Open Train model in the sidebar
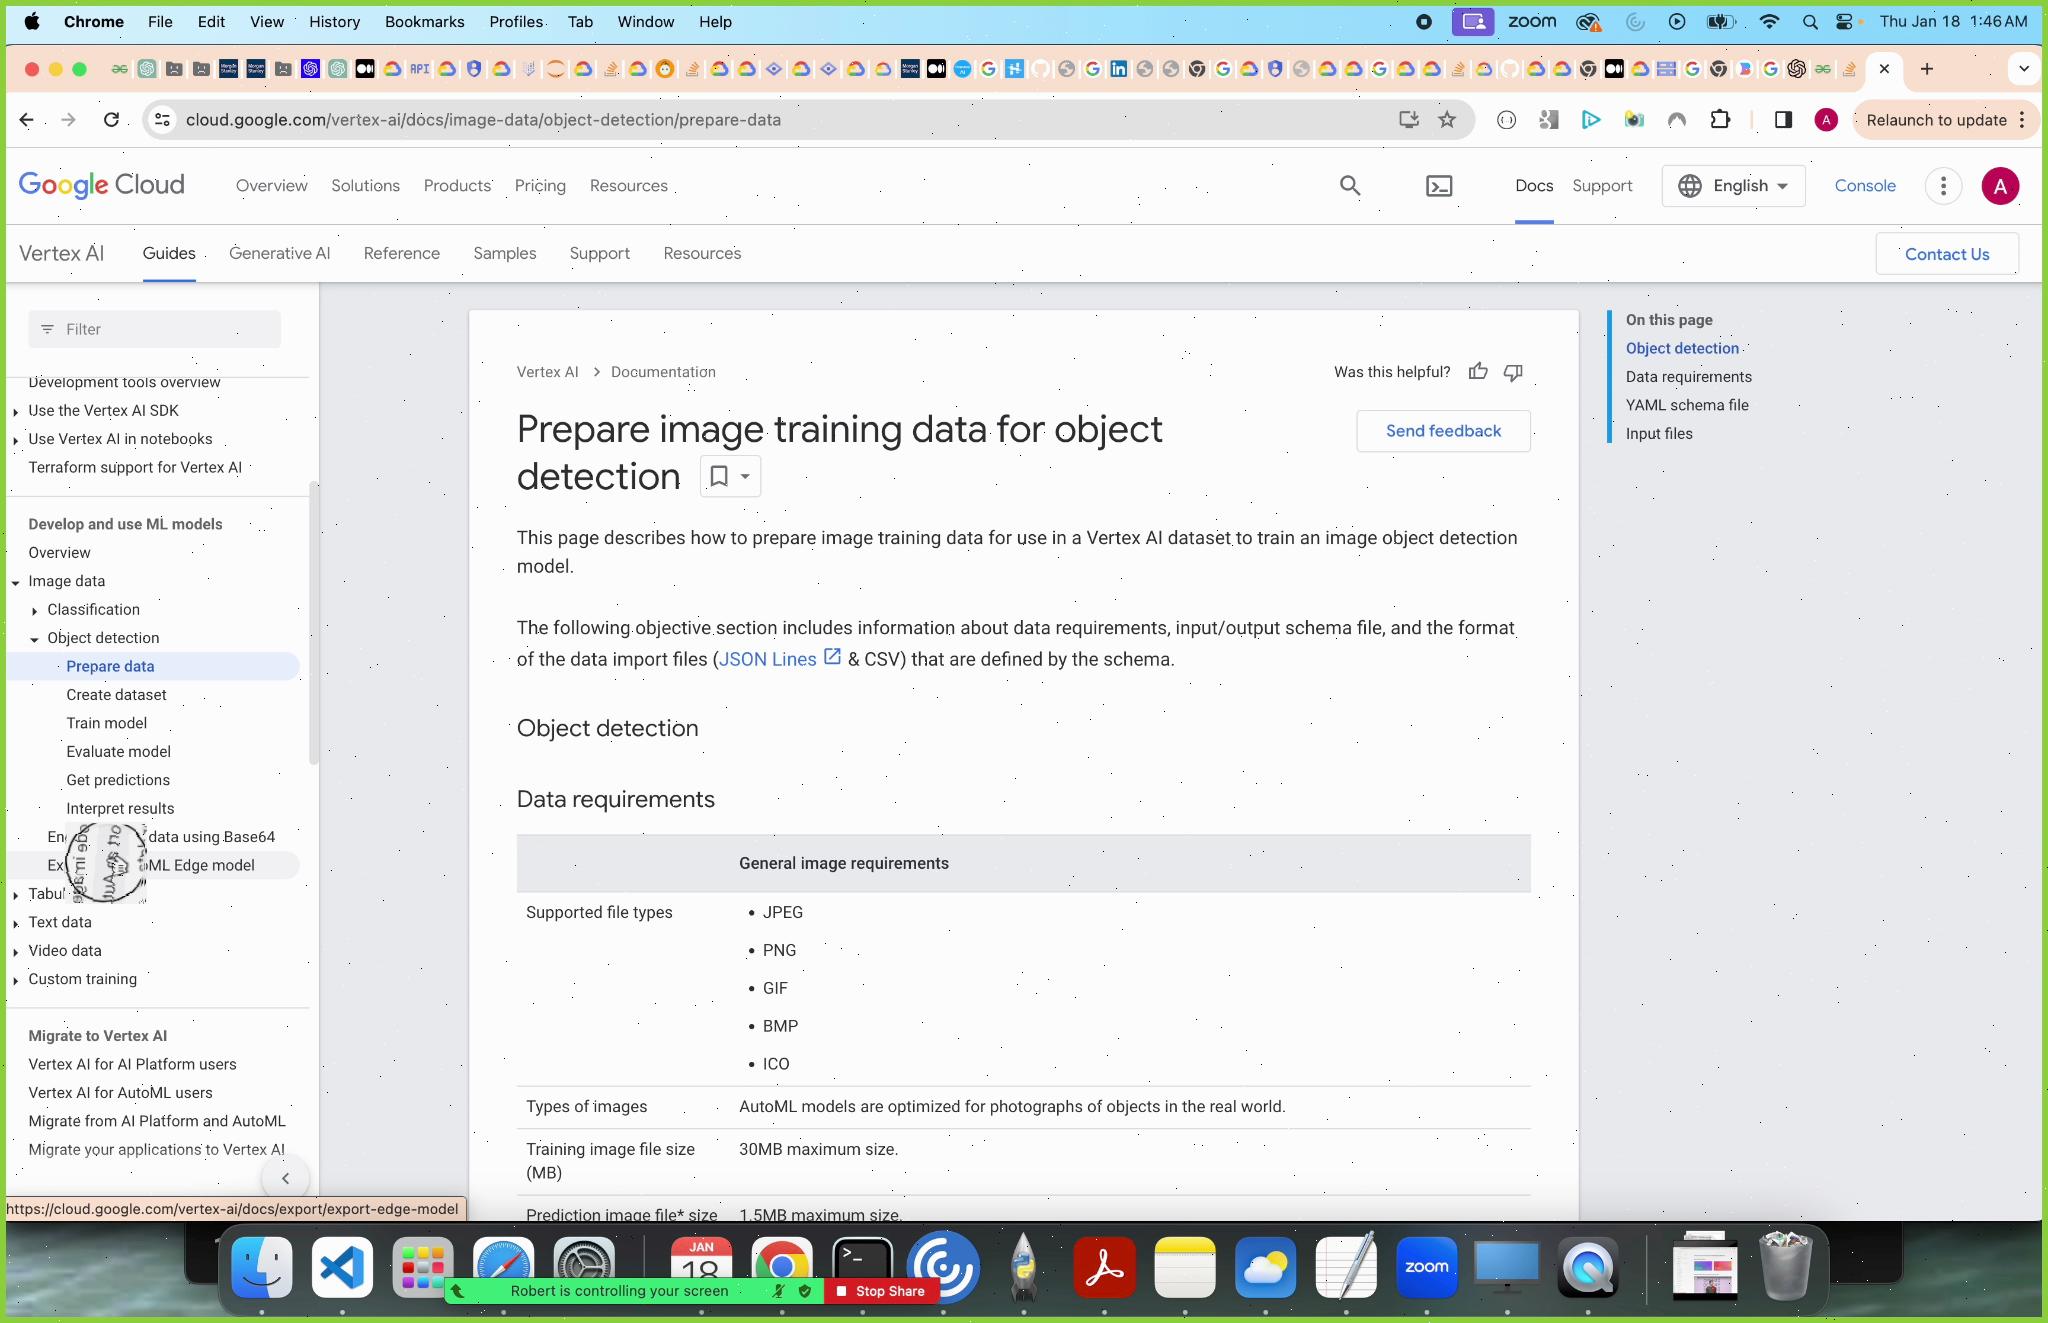 pyautogui.click(x=107, y=723)
